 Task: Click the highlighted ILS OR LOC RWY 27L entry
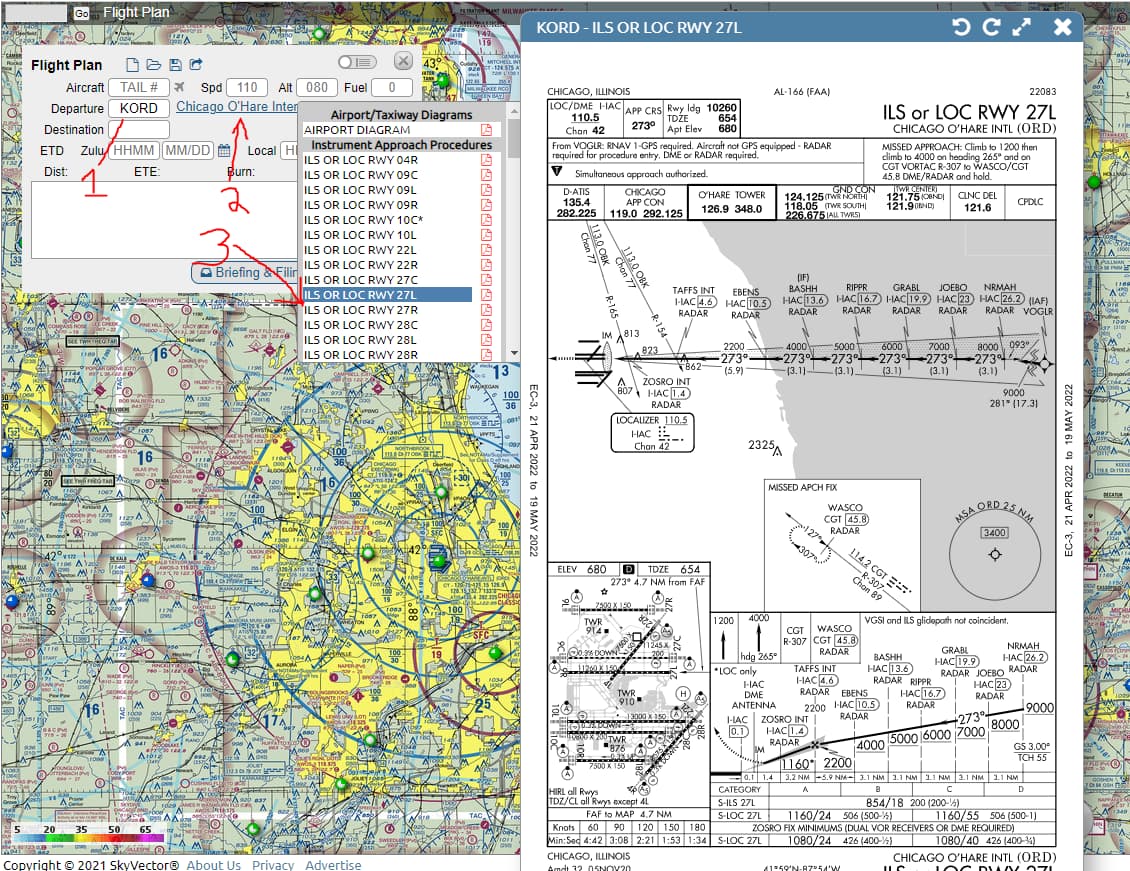pos(388,295)
